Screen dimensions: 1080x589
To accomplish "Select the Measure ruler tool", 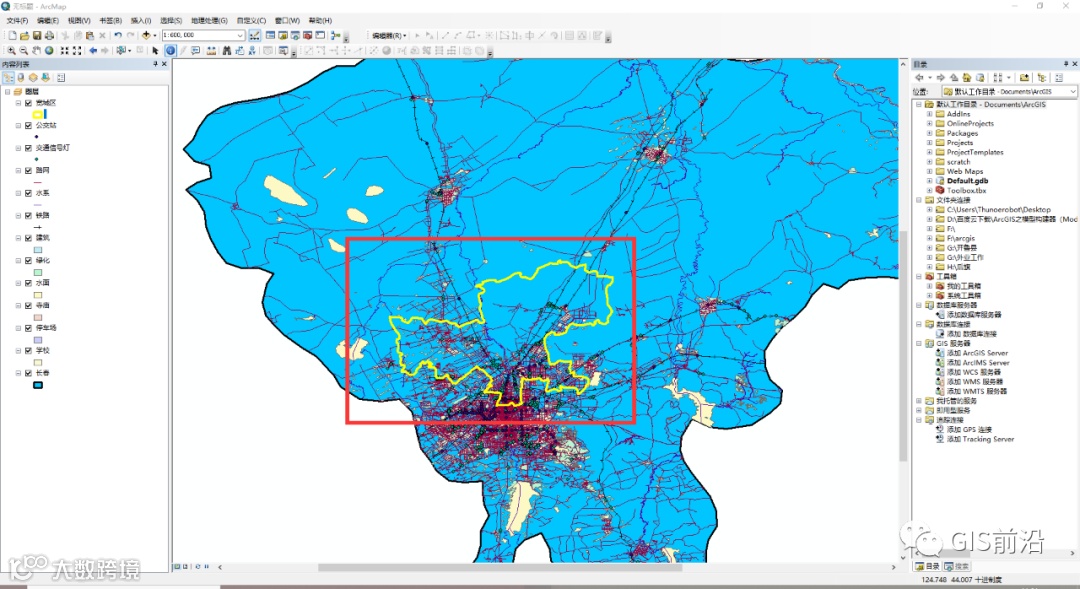I will [x=211, y=50].
